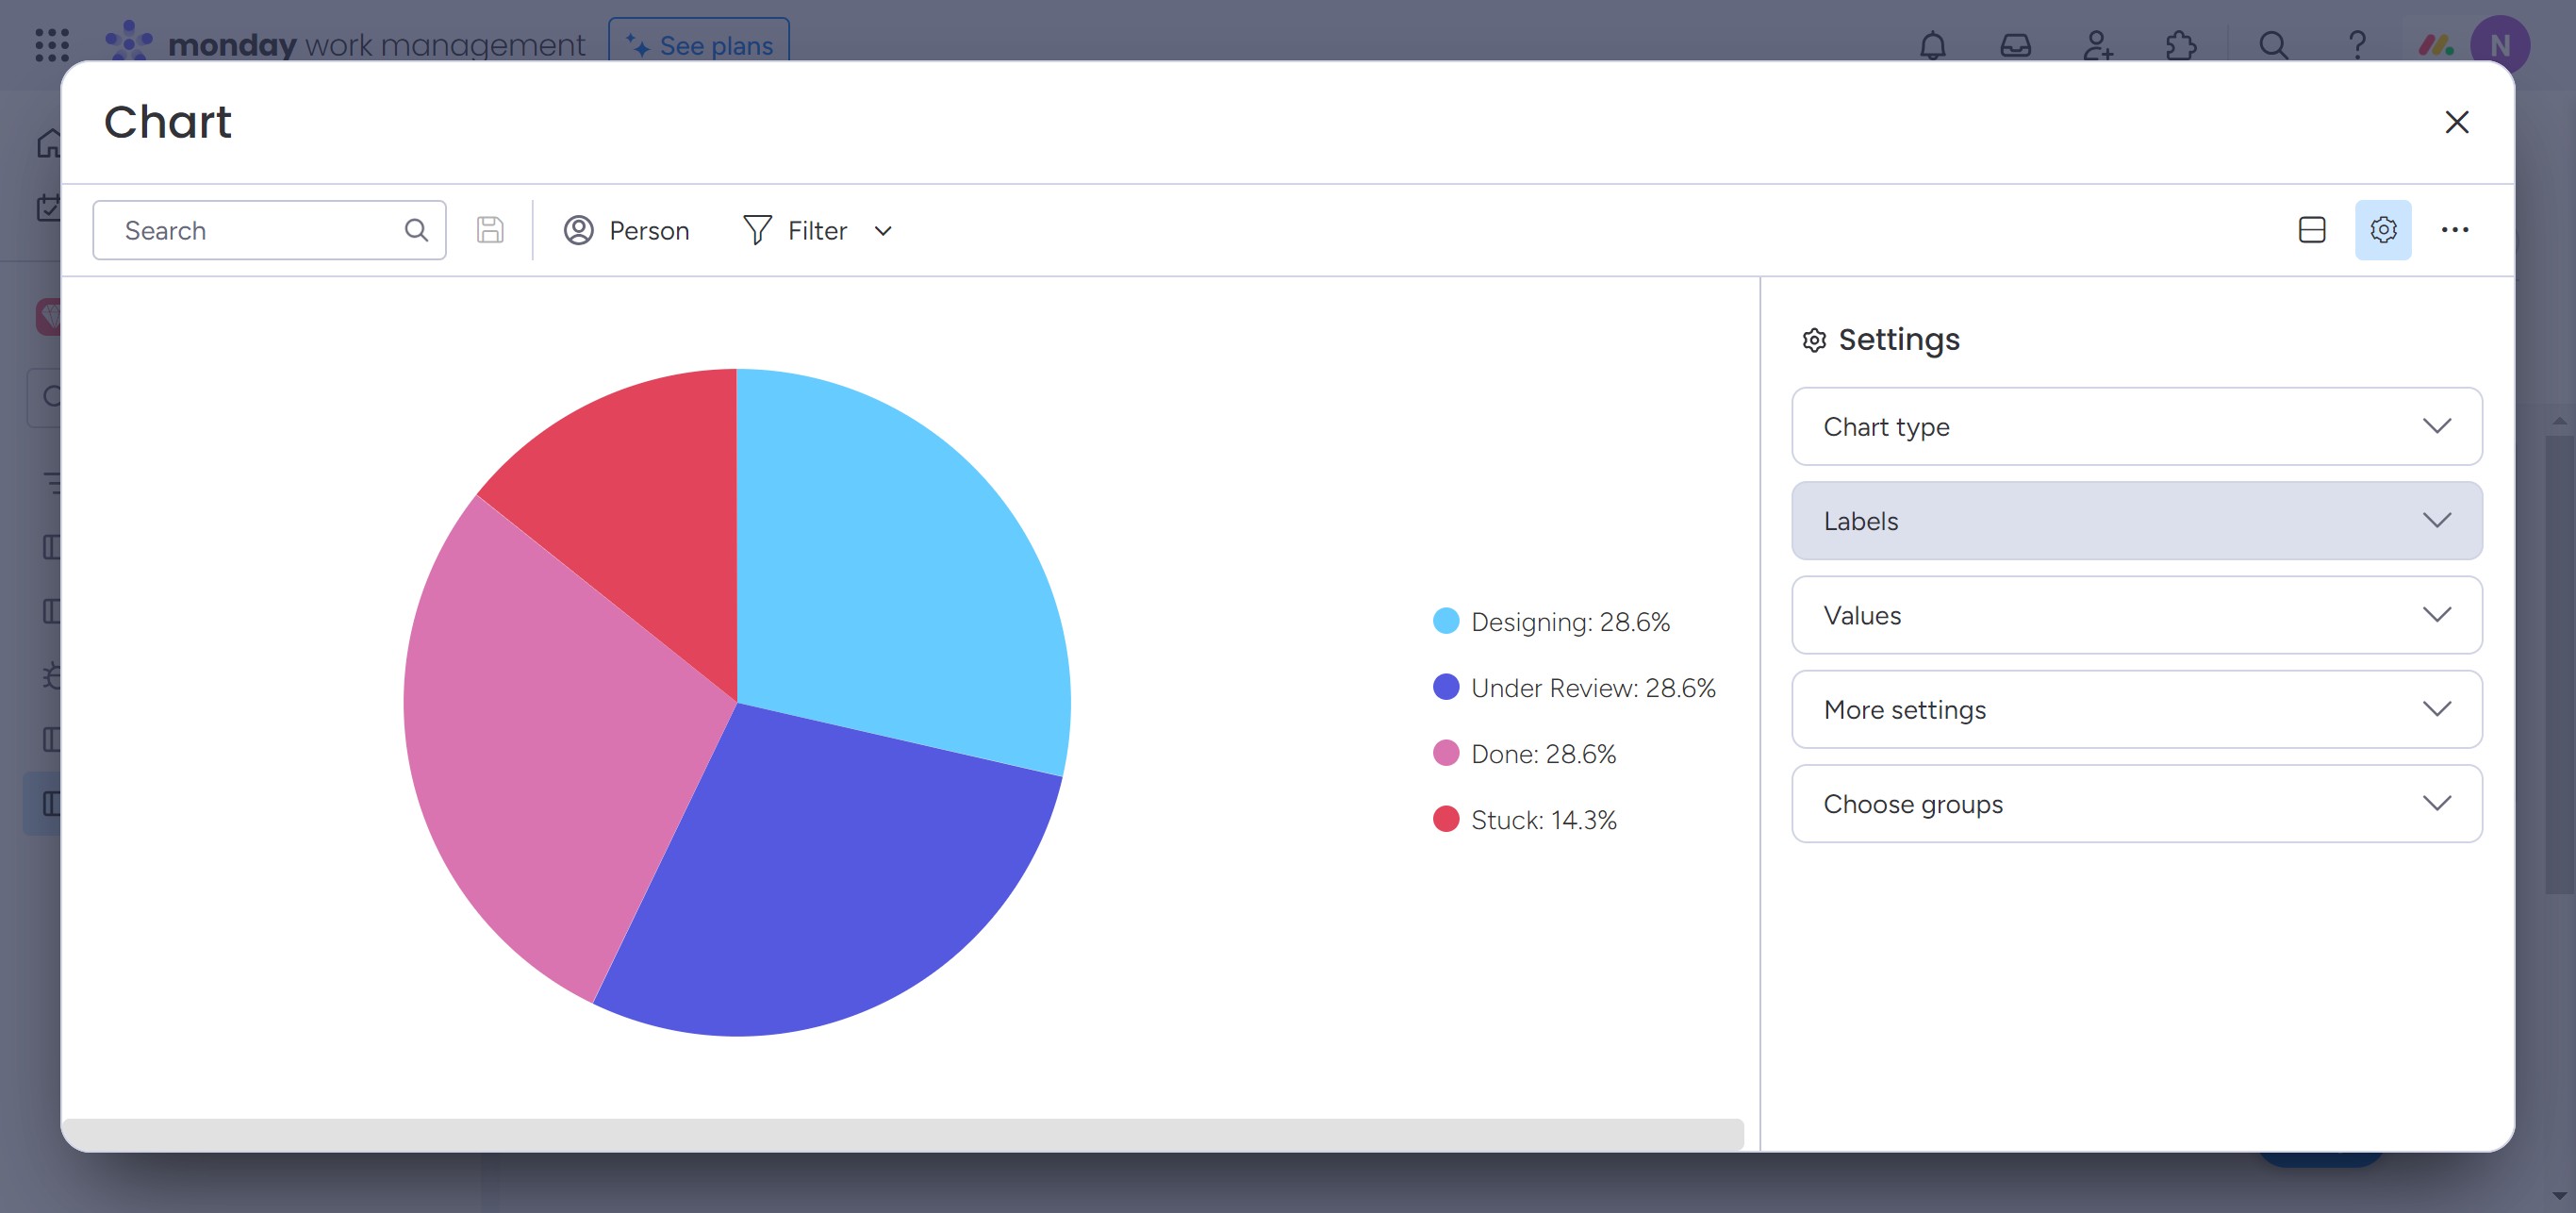Click the monday logo icon
This screenshot has width=2576, height=1213.
129,42
